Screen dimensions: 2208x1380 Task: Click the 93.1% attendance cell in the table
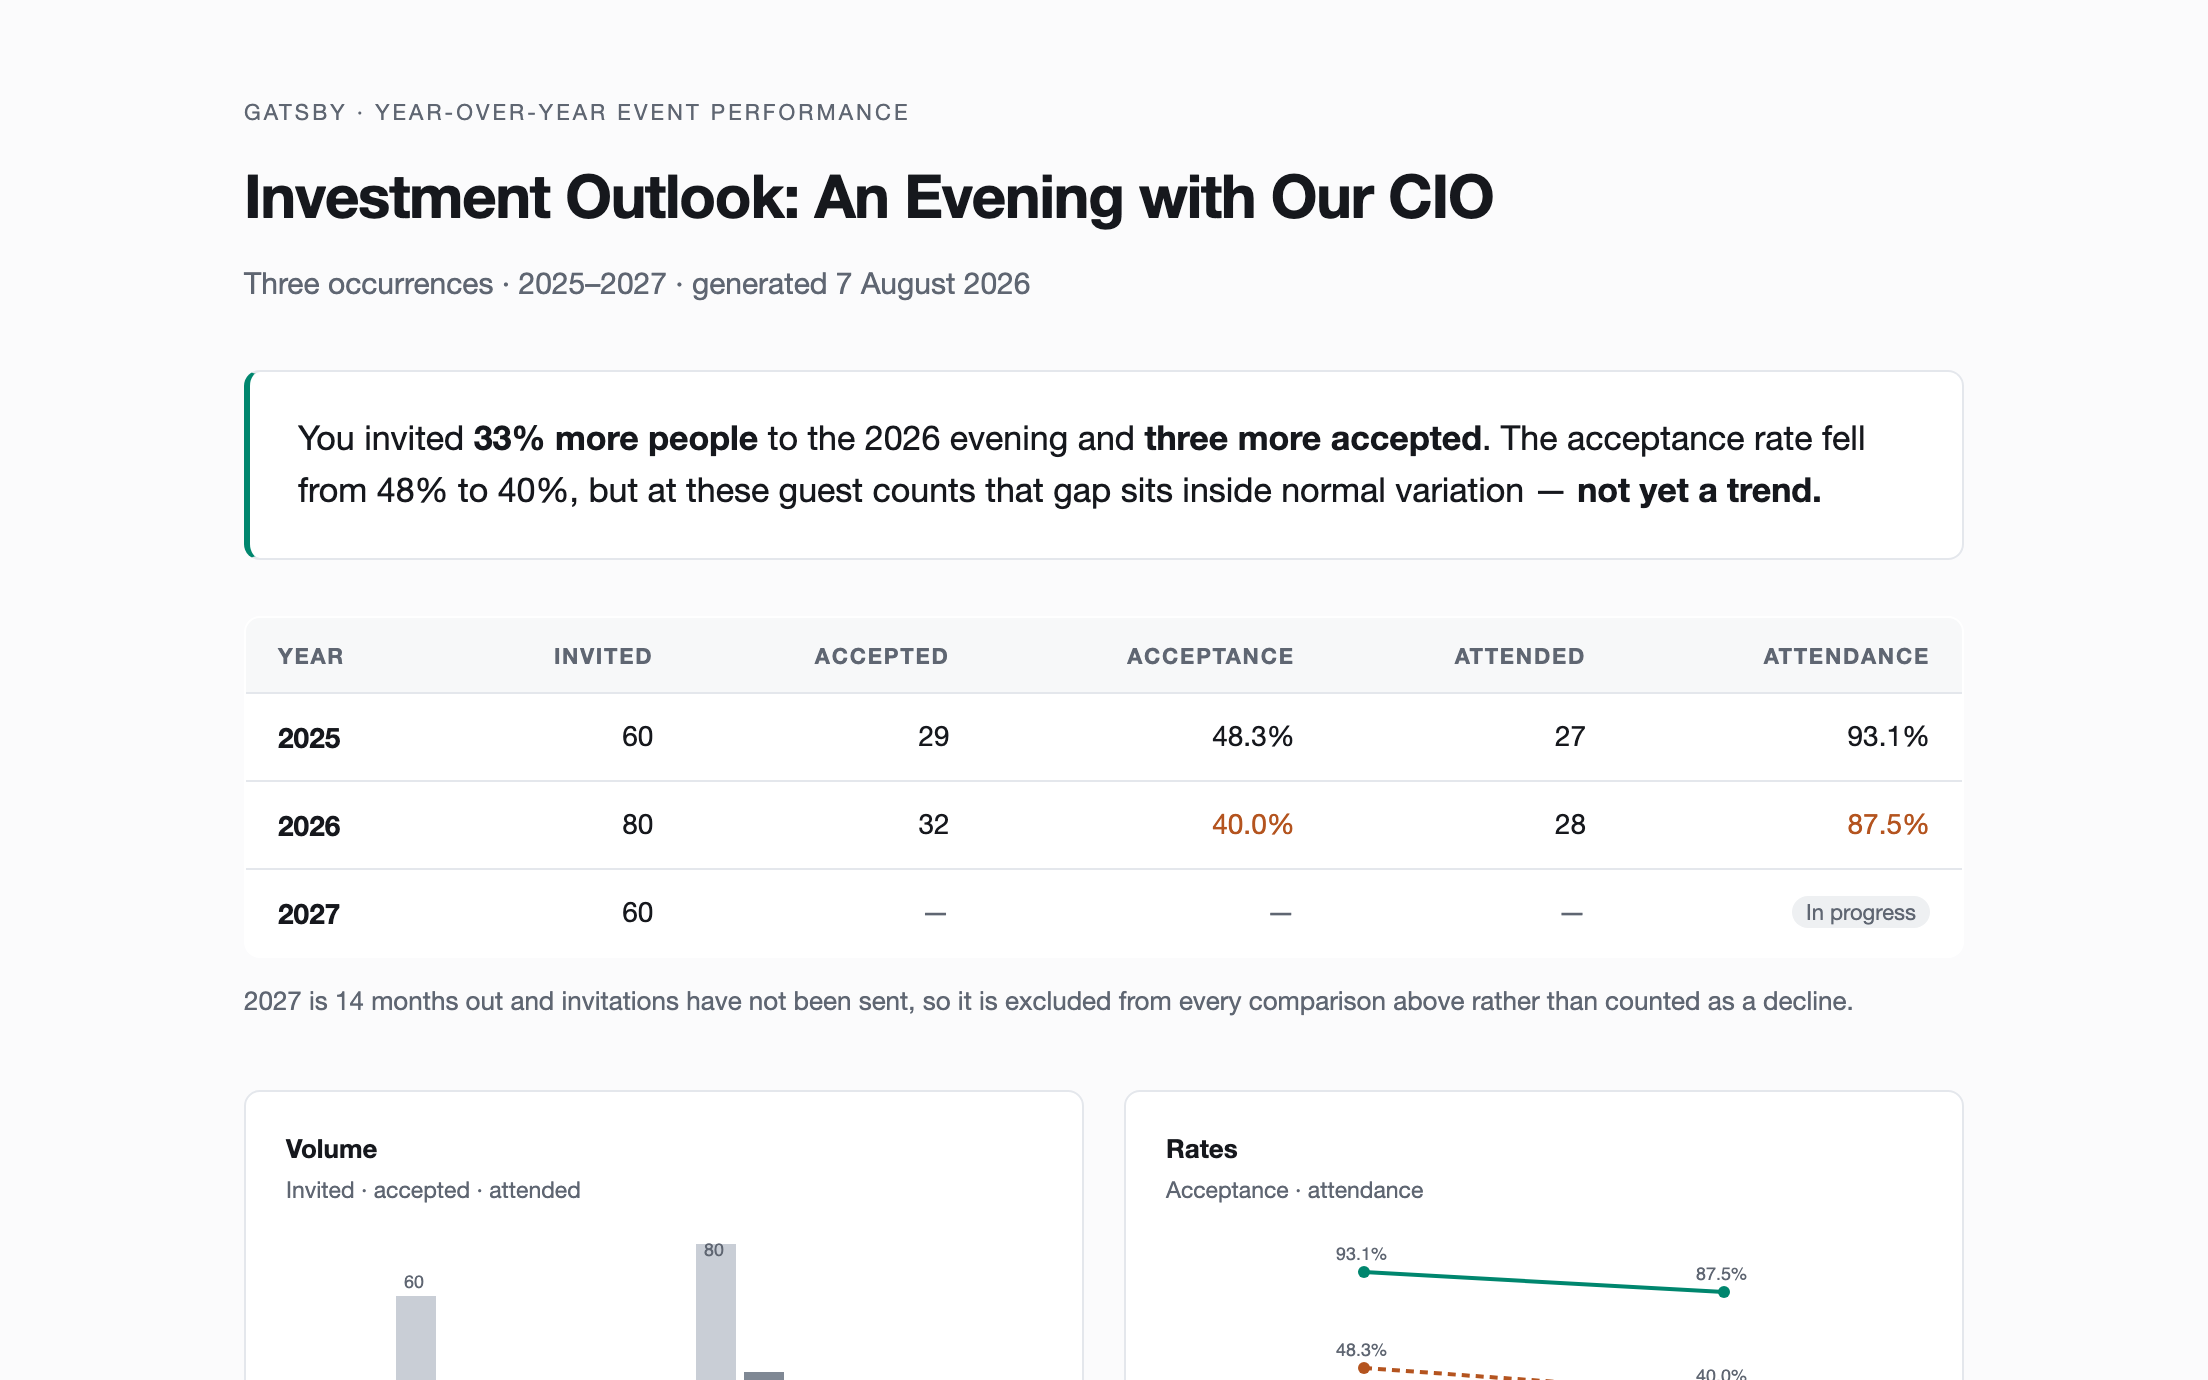point(1887,737)
